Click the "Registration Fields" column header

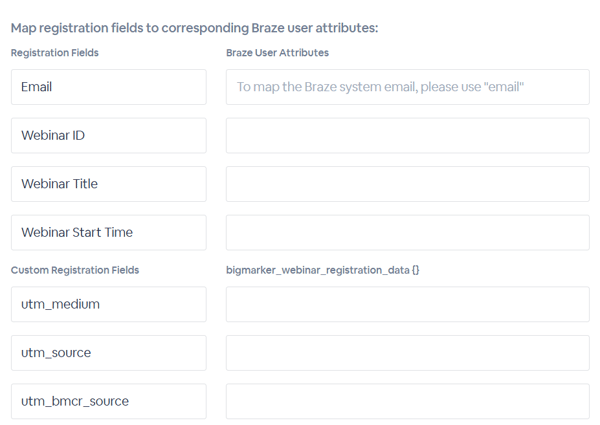[x=55, y=53]
